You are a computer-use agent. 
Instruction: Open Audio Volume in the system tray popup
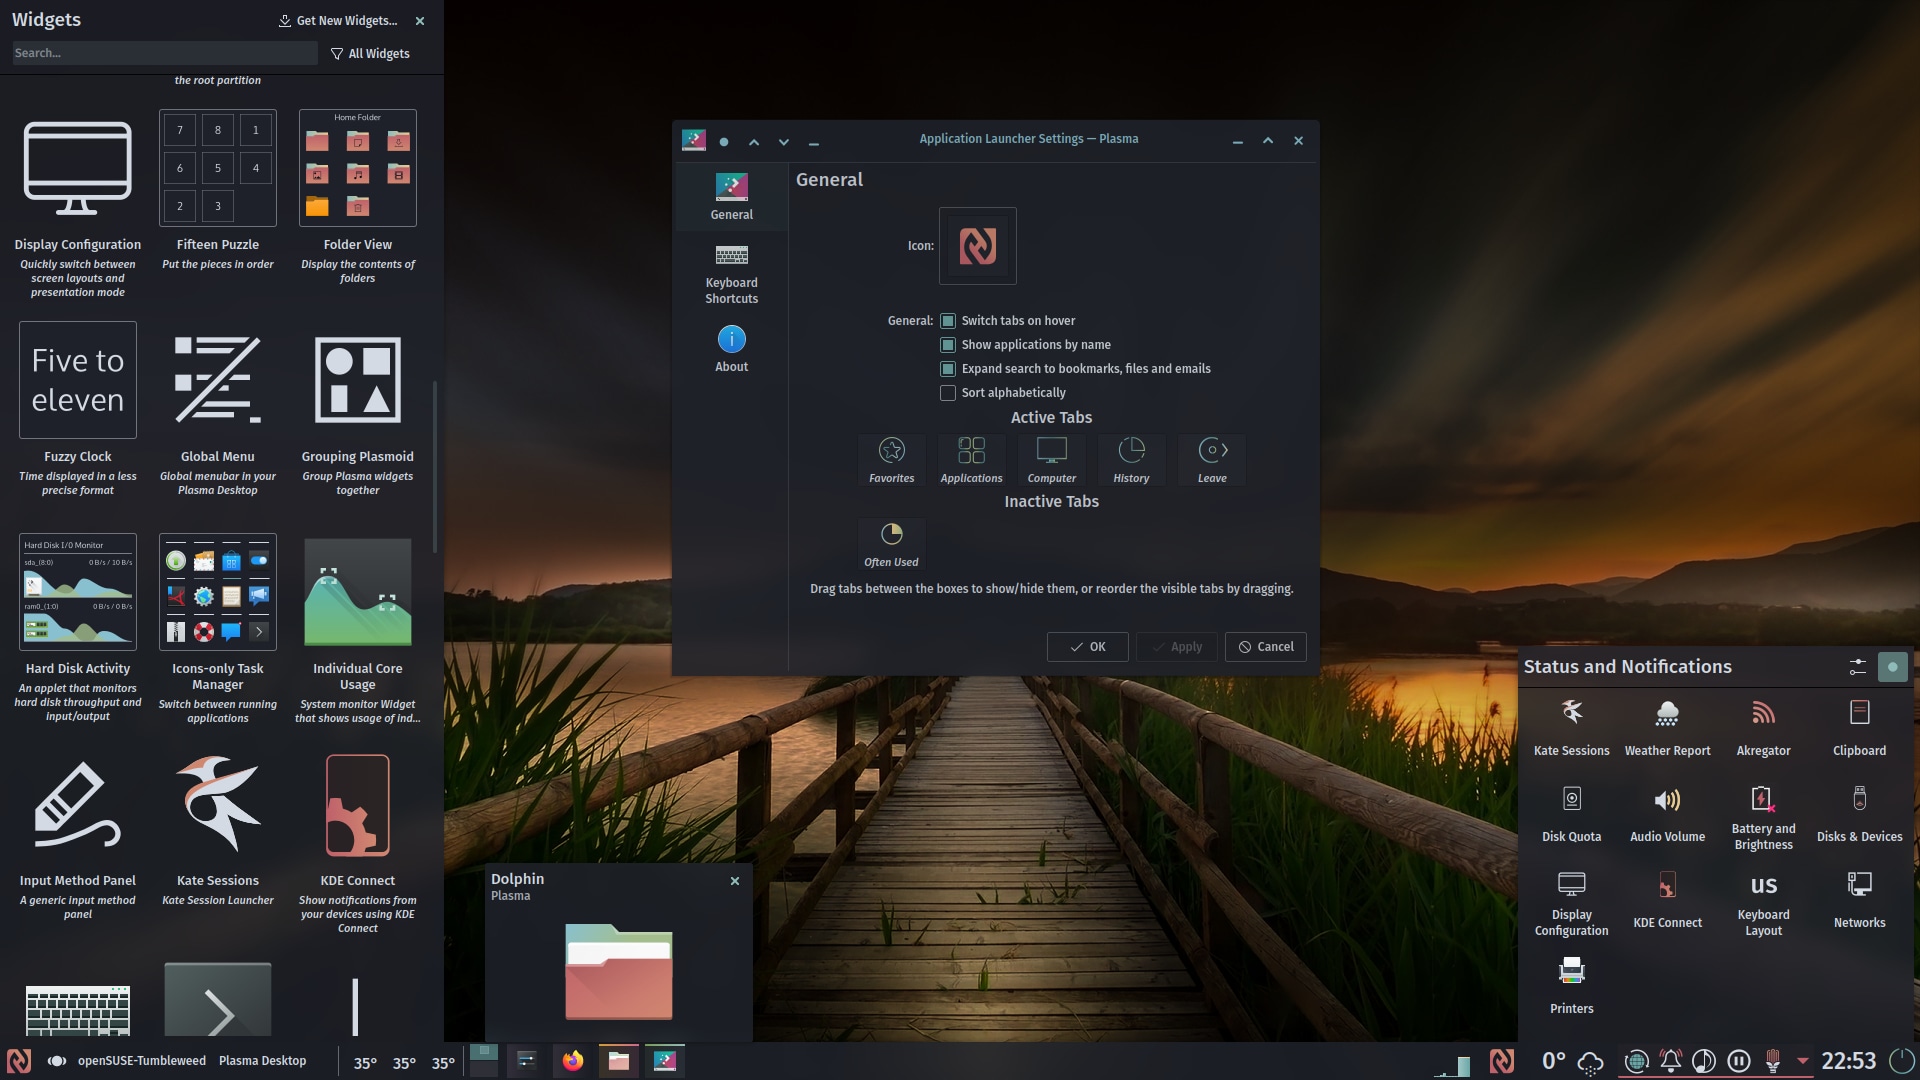(1667, 814)
